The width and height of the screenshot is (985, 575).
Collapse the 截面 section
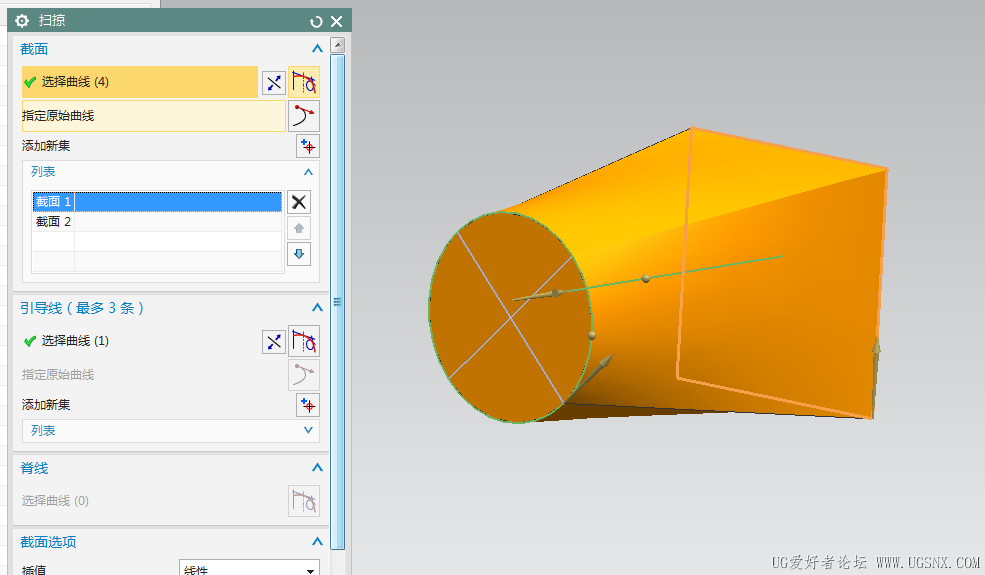[317, 49]
